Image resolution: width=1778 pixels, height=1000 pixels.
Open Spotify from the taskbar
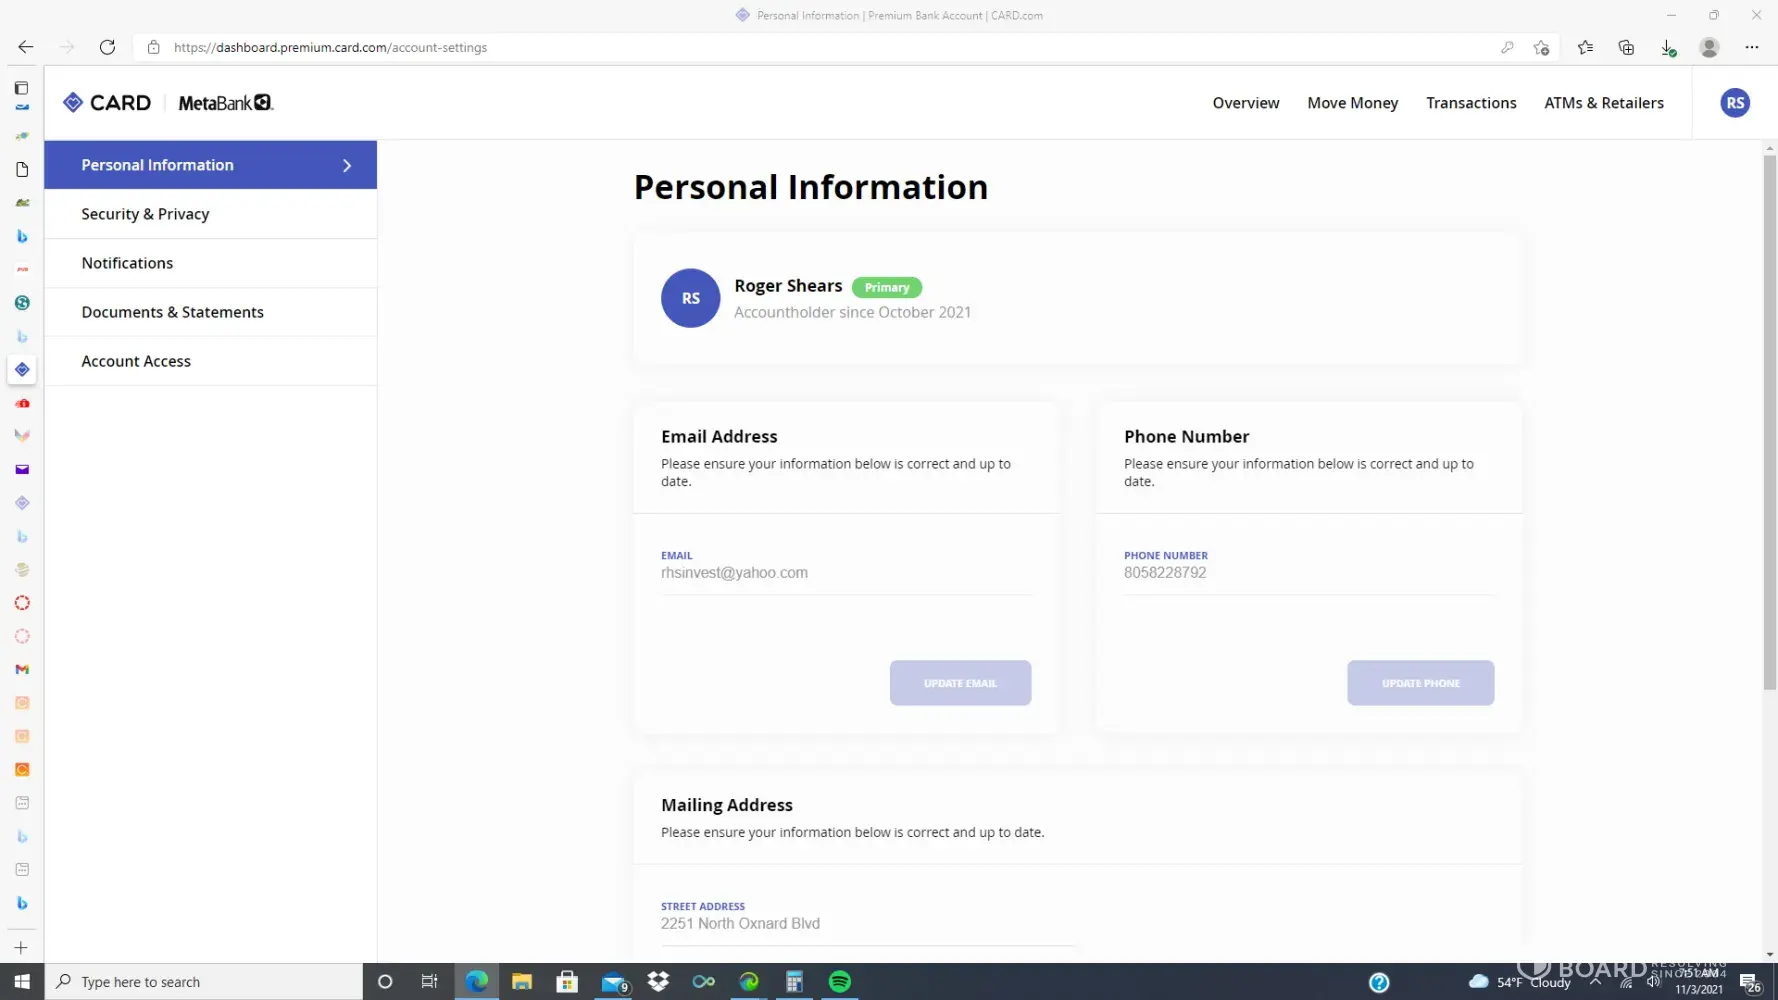pyautogui.click(x=840, y=982)
